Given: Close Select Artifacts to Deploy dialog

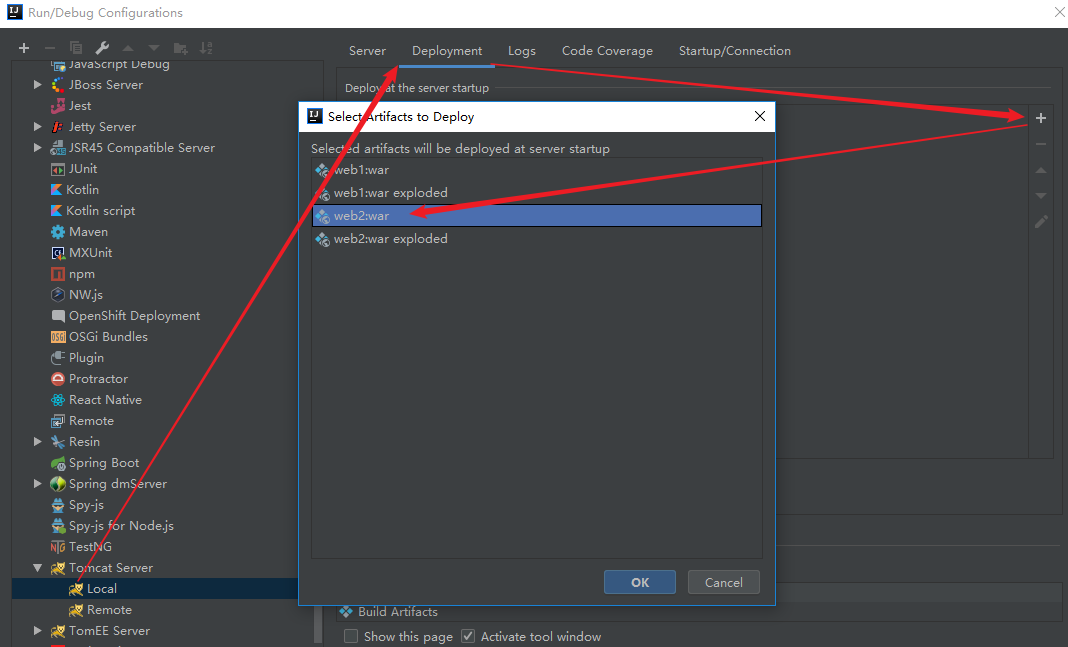Looking at the screenshot, I should (759, 116).
